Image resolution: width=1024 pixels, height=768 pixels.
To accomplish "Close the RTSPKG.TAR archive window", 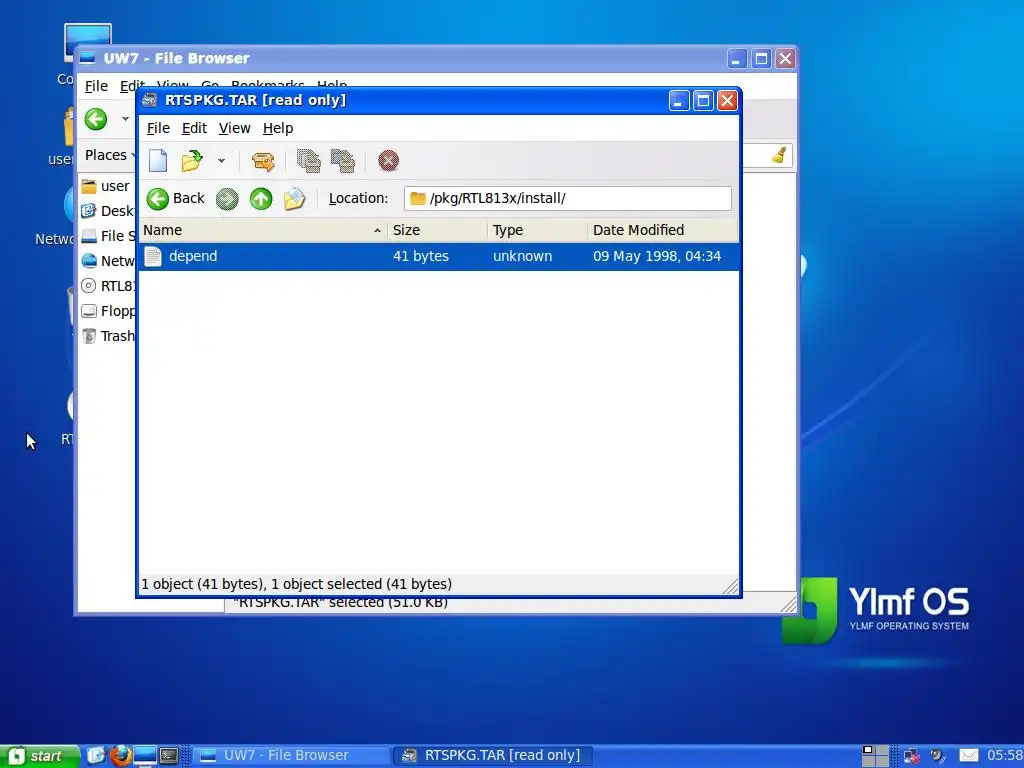I will coord(727,101).
